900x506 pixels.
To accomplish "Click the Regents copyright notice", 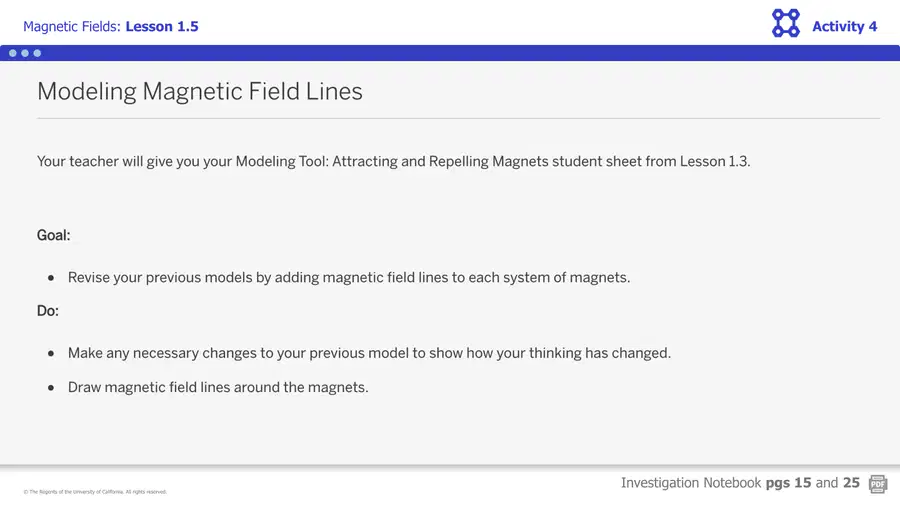I will click(95, 492).
